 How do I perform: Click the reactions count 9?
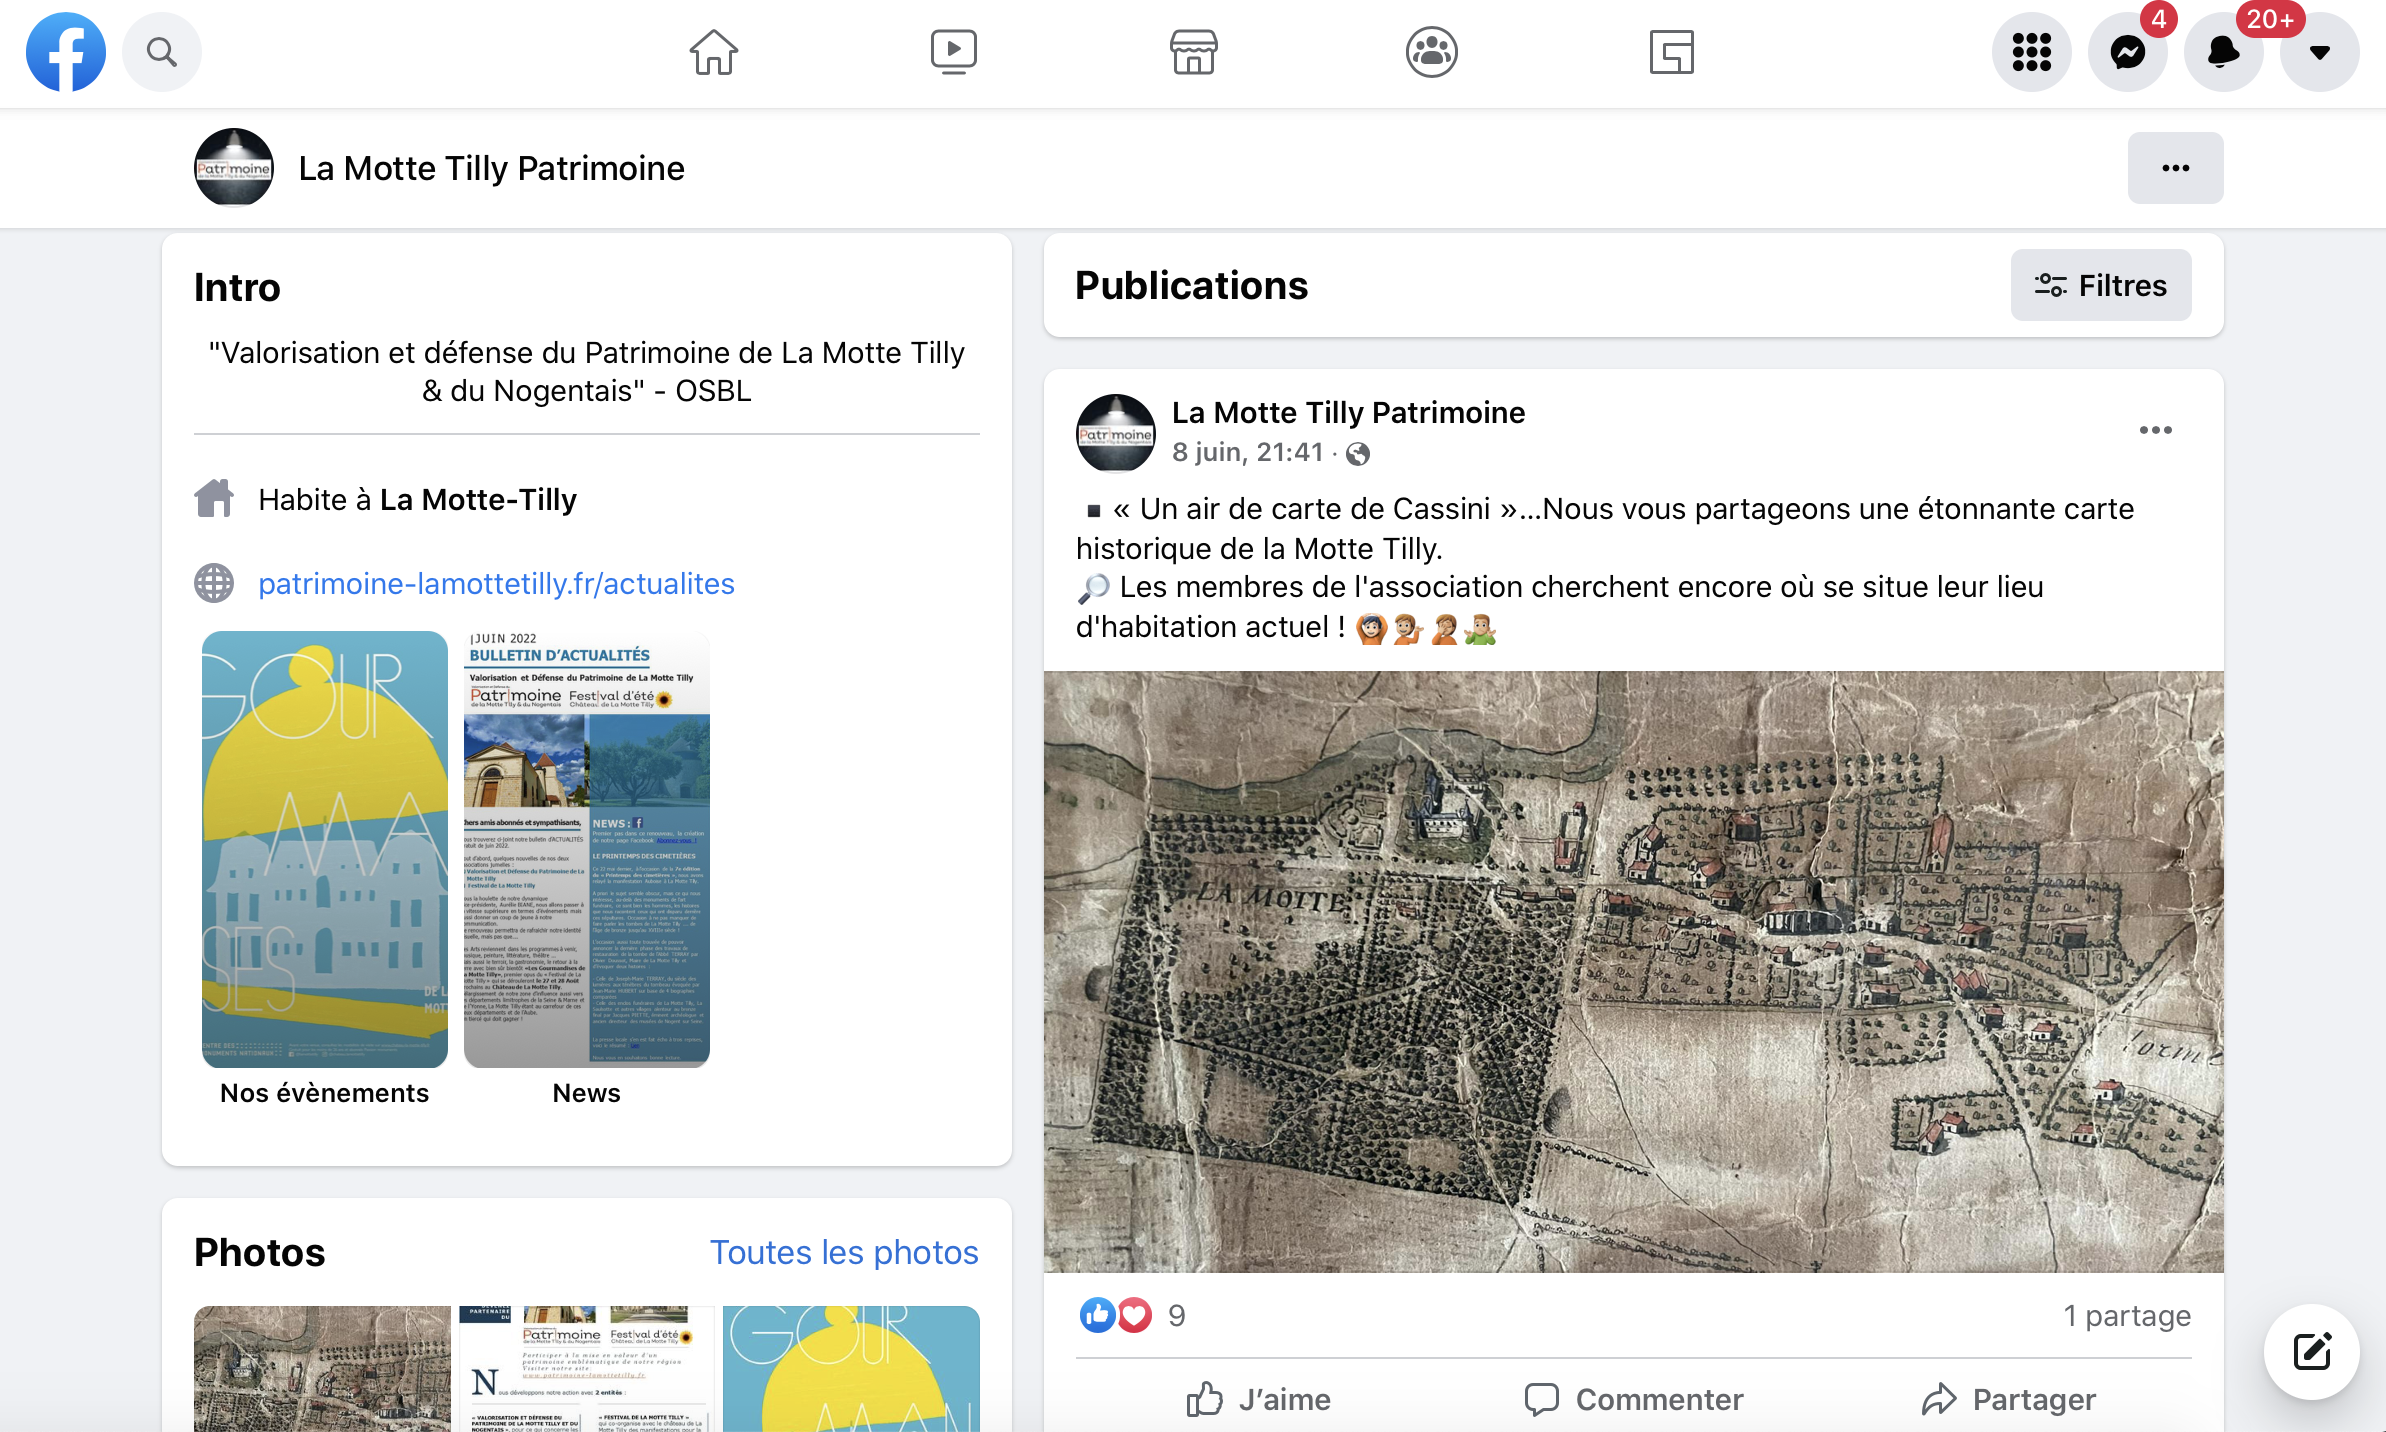tap(1177, 1315)
